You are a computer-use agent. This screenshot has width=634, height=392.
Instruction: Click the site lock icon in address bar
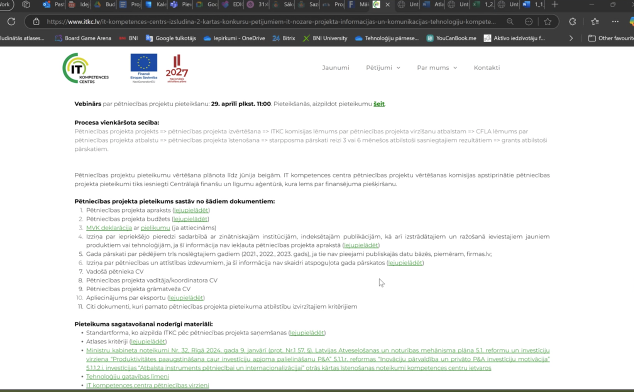[x=36, y=21]
